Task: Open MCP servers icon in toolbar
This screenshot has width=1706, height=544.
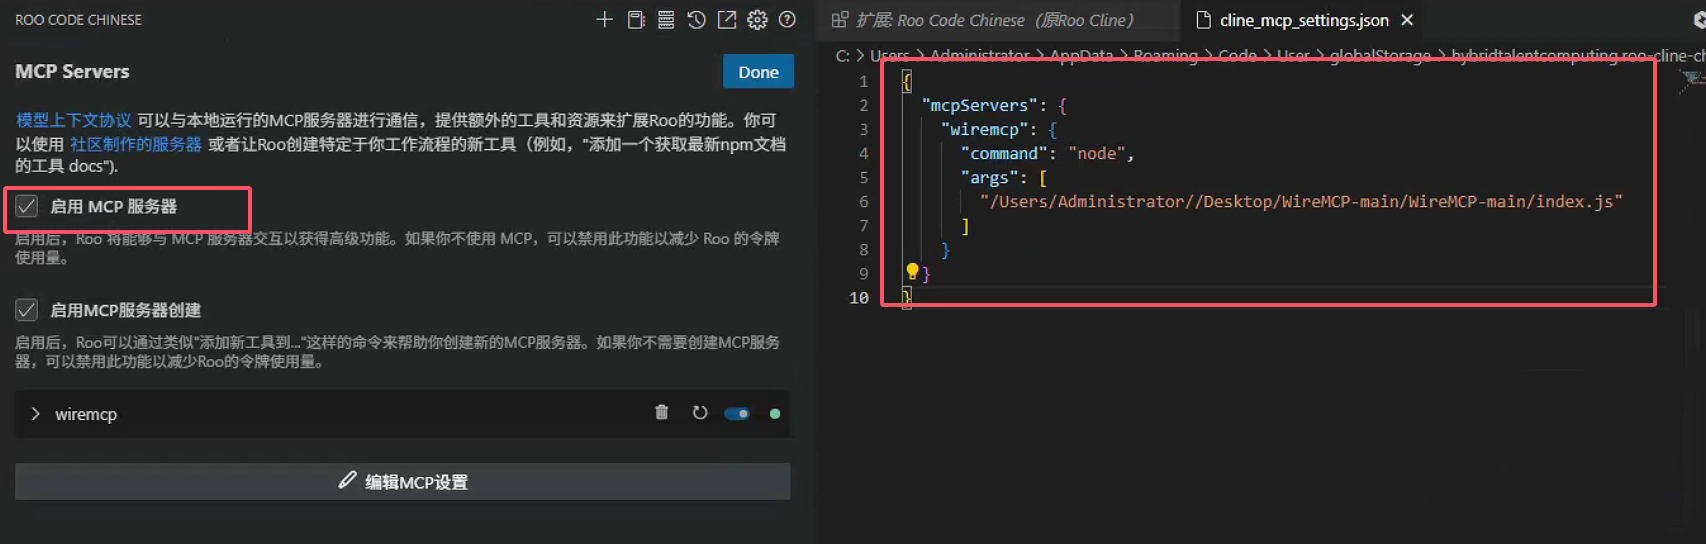Action: [x=666, y=19]
